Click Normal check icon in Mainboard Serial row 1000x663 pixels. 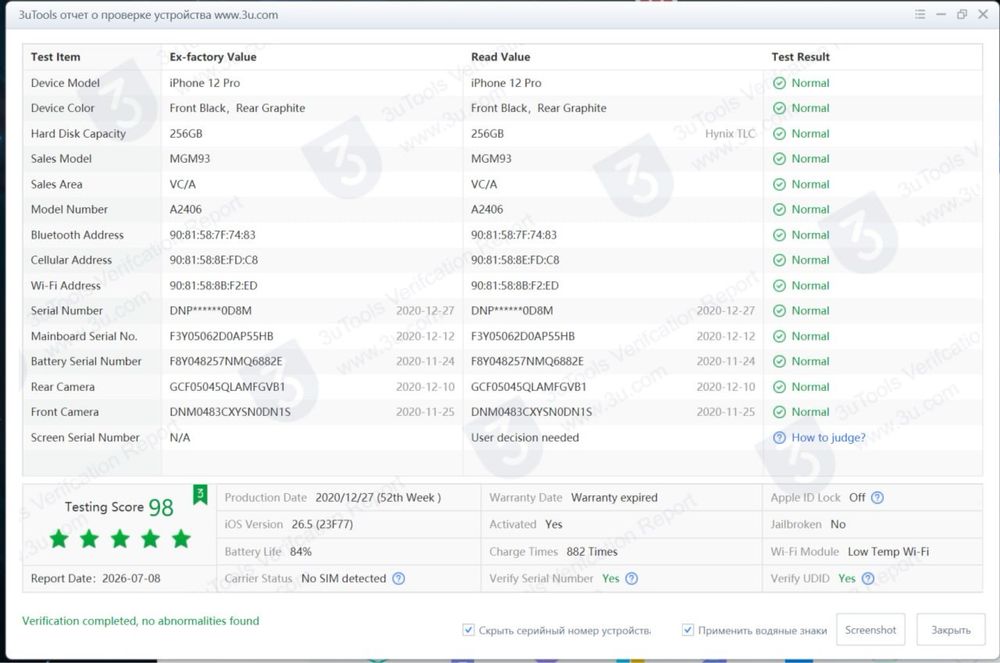(779, 336)
